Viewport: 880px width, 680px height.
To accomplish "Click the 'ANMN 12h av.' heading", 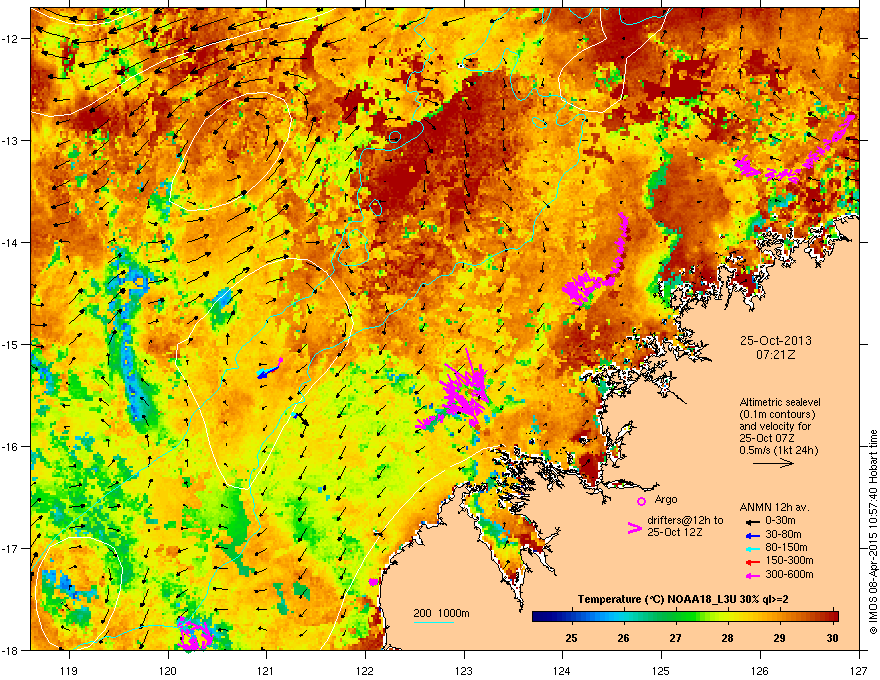I will point(774,507).
